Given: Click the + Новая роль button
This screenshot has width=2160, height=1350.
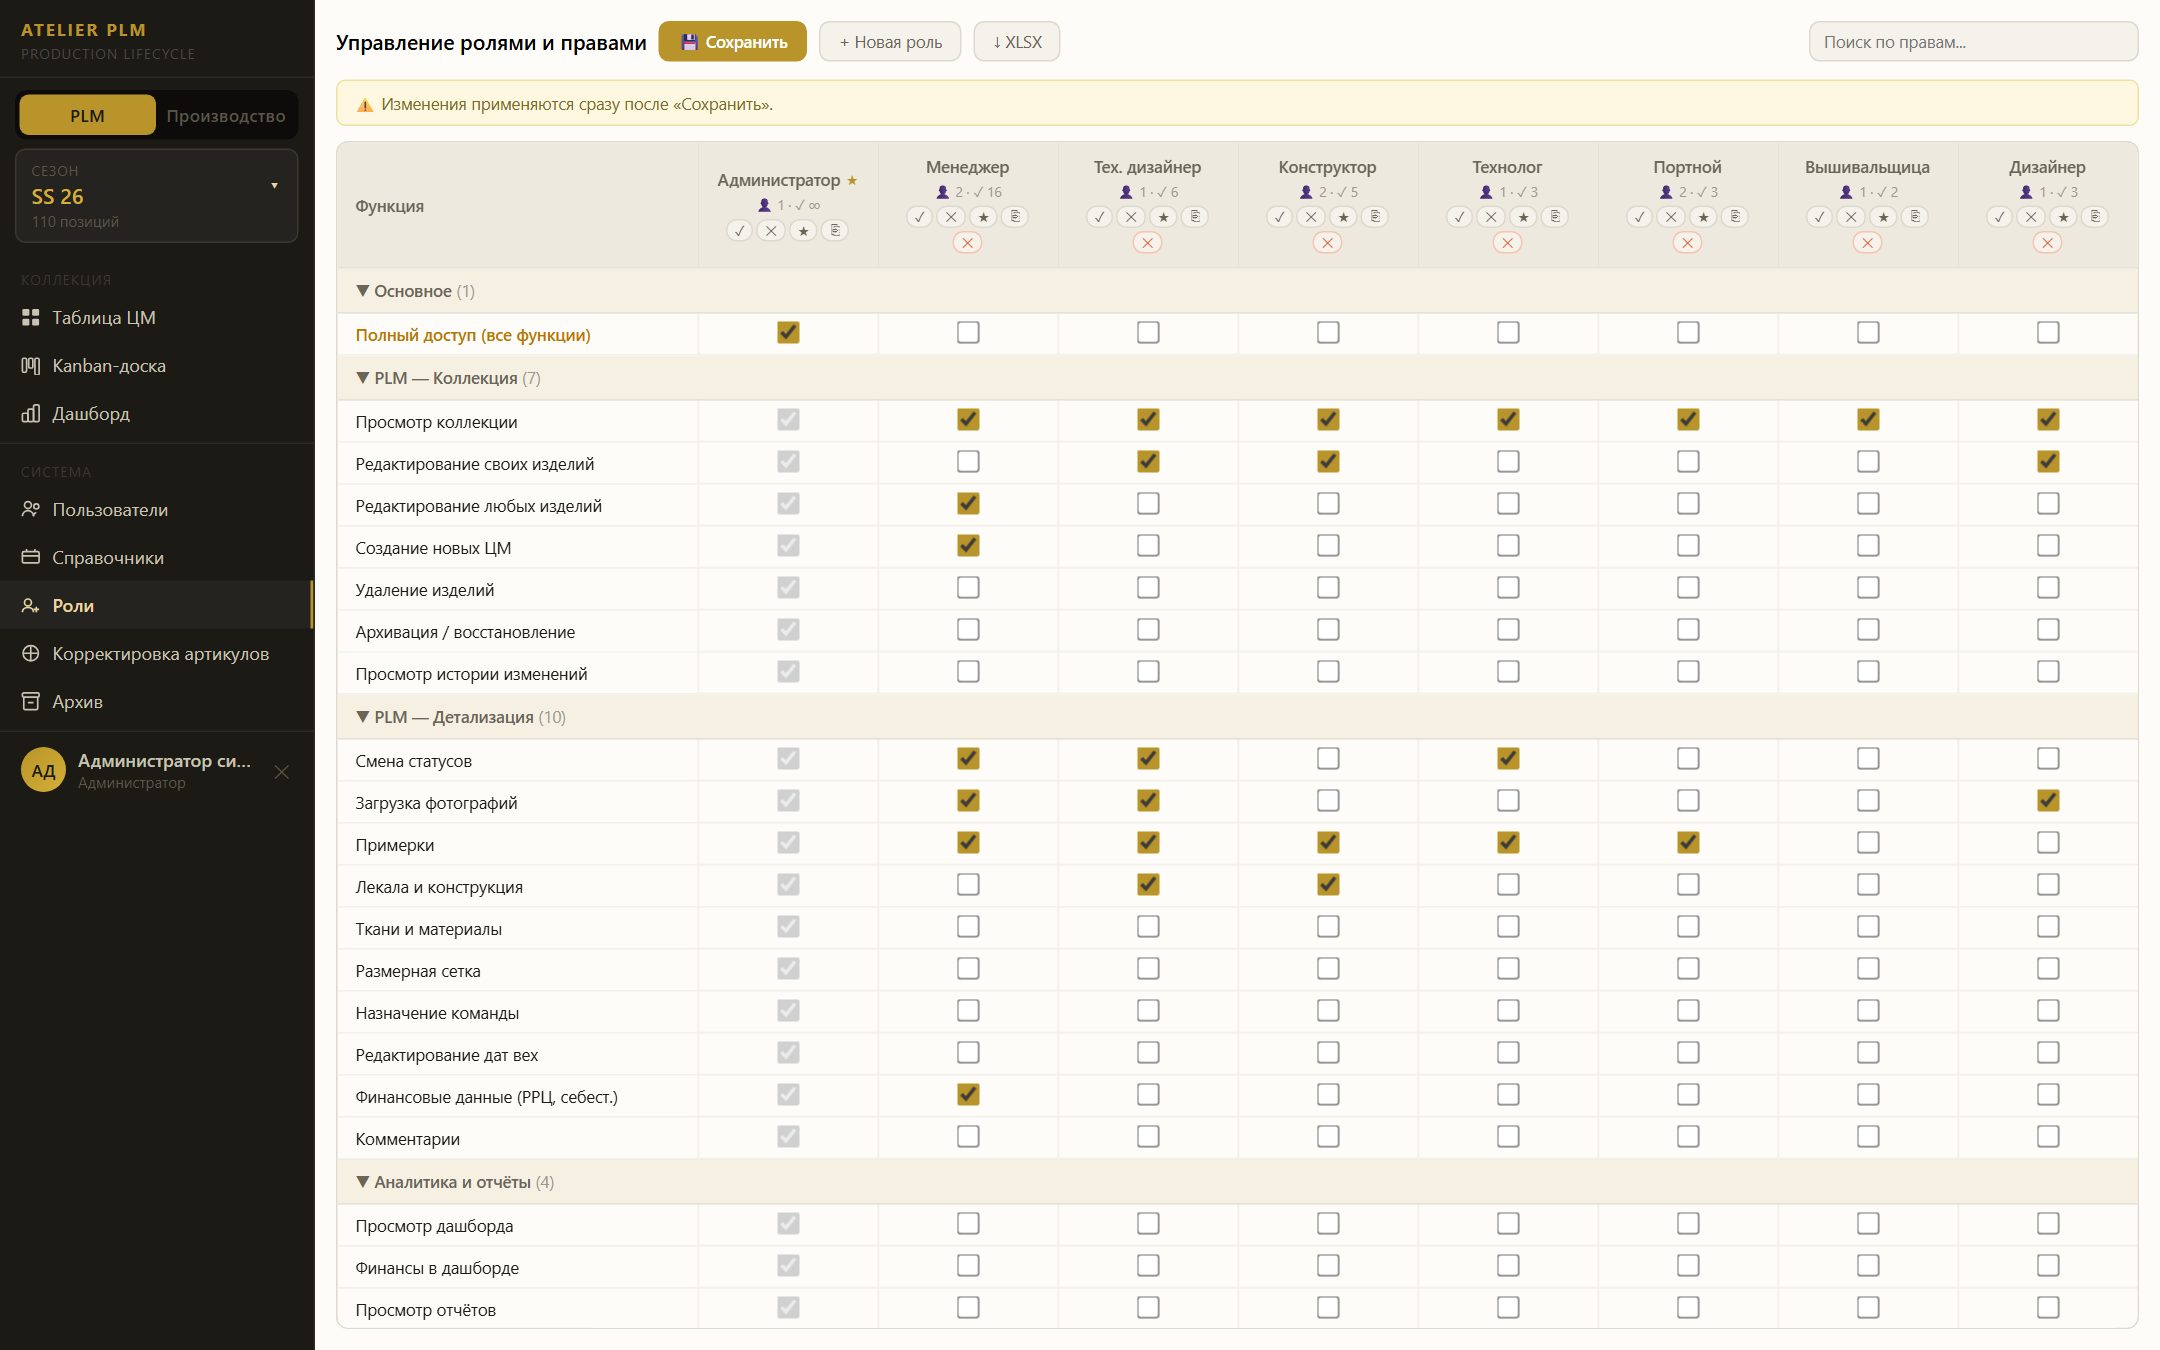Looking at the screenshot, I should (890, 42).
